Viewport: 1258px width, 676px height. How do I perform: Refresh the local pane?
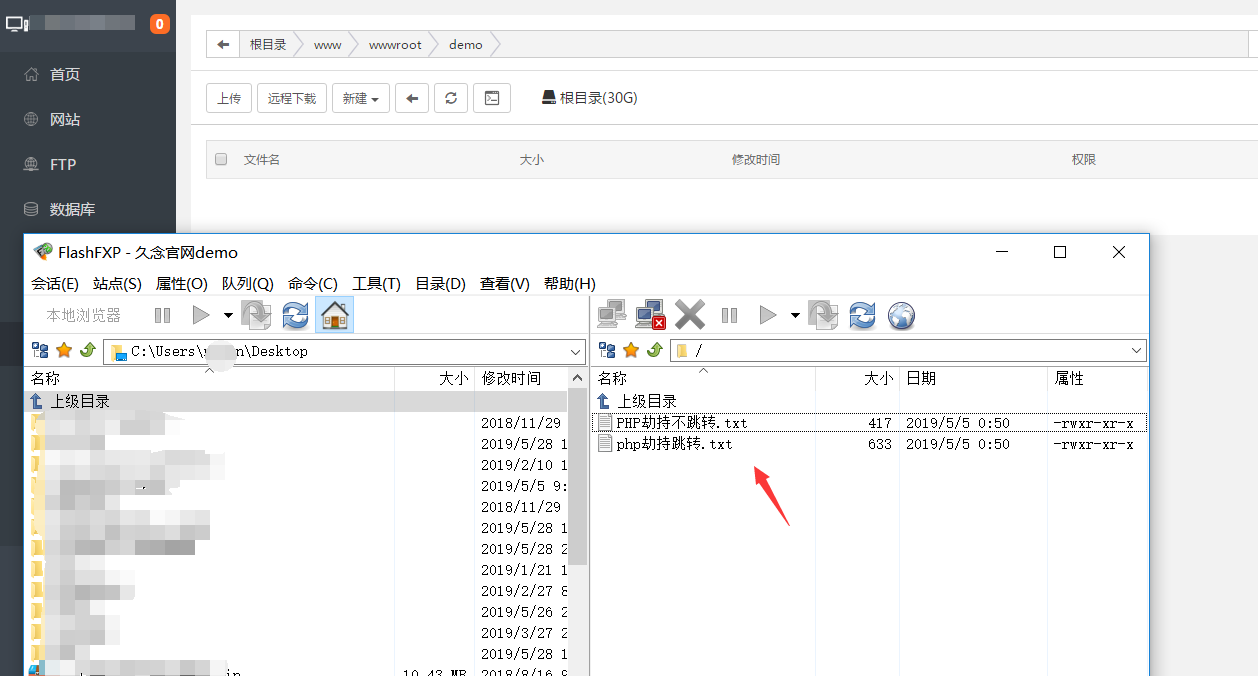tap(295, 315)
